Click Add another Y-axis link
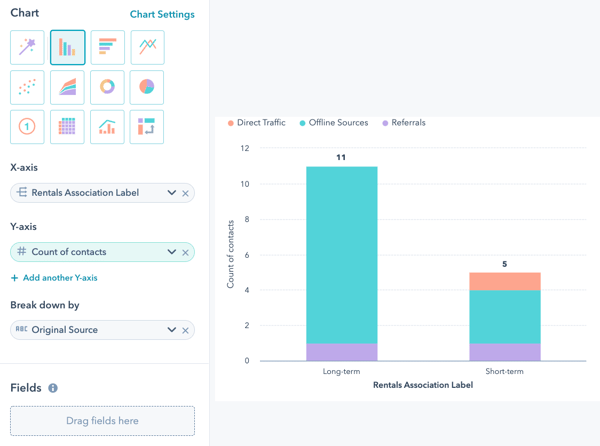 pos(54,278)
